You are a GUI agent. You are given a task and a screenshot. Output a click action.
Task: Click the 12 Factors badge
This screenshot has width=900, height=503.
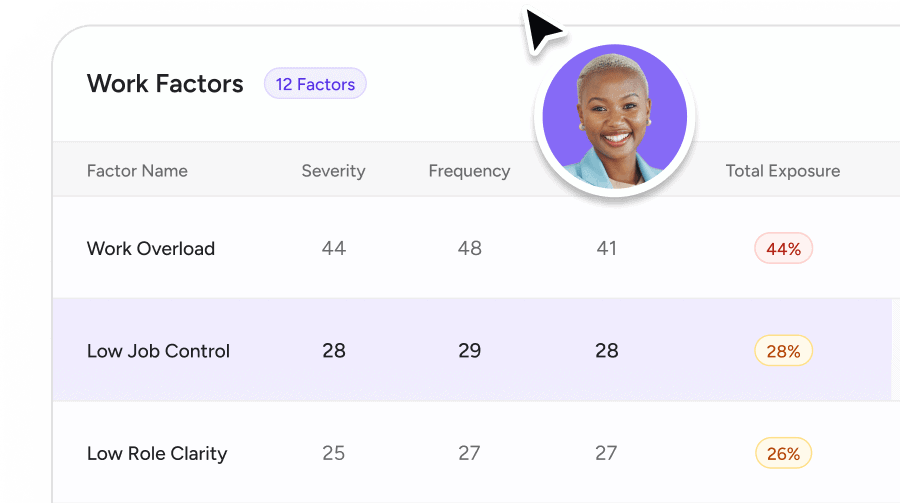(315, 84)
